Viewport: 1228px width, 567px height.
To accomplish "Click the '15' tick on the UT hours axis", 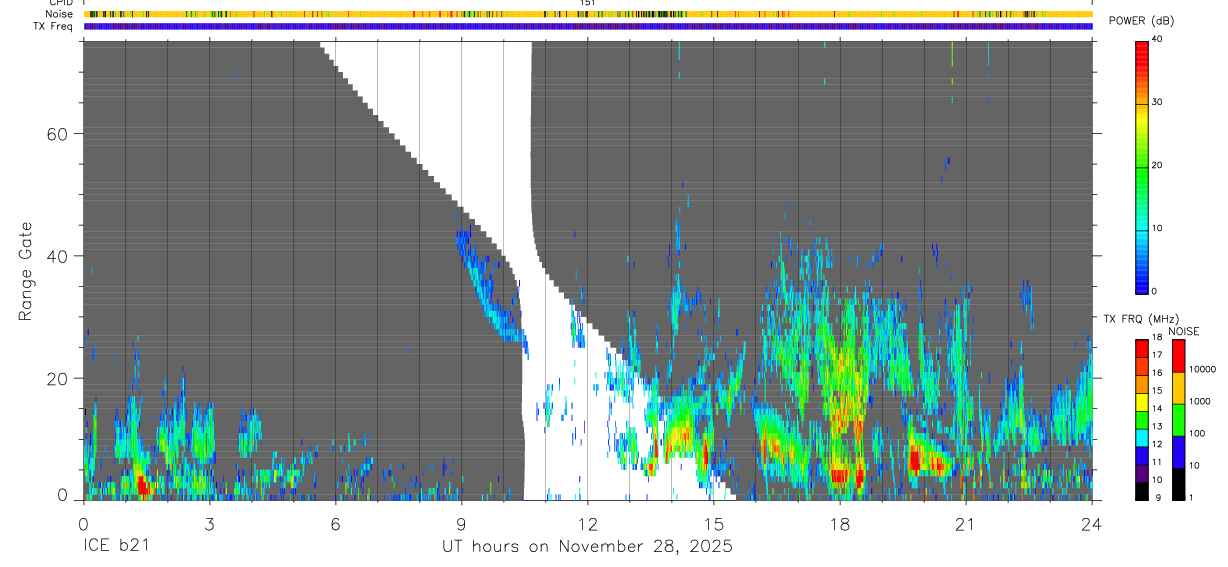I will (x=714, y=523).
